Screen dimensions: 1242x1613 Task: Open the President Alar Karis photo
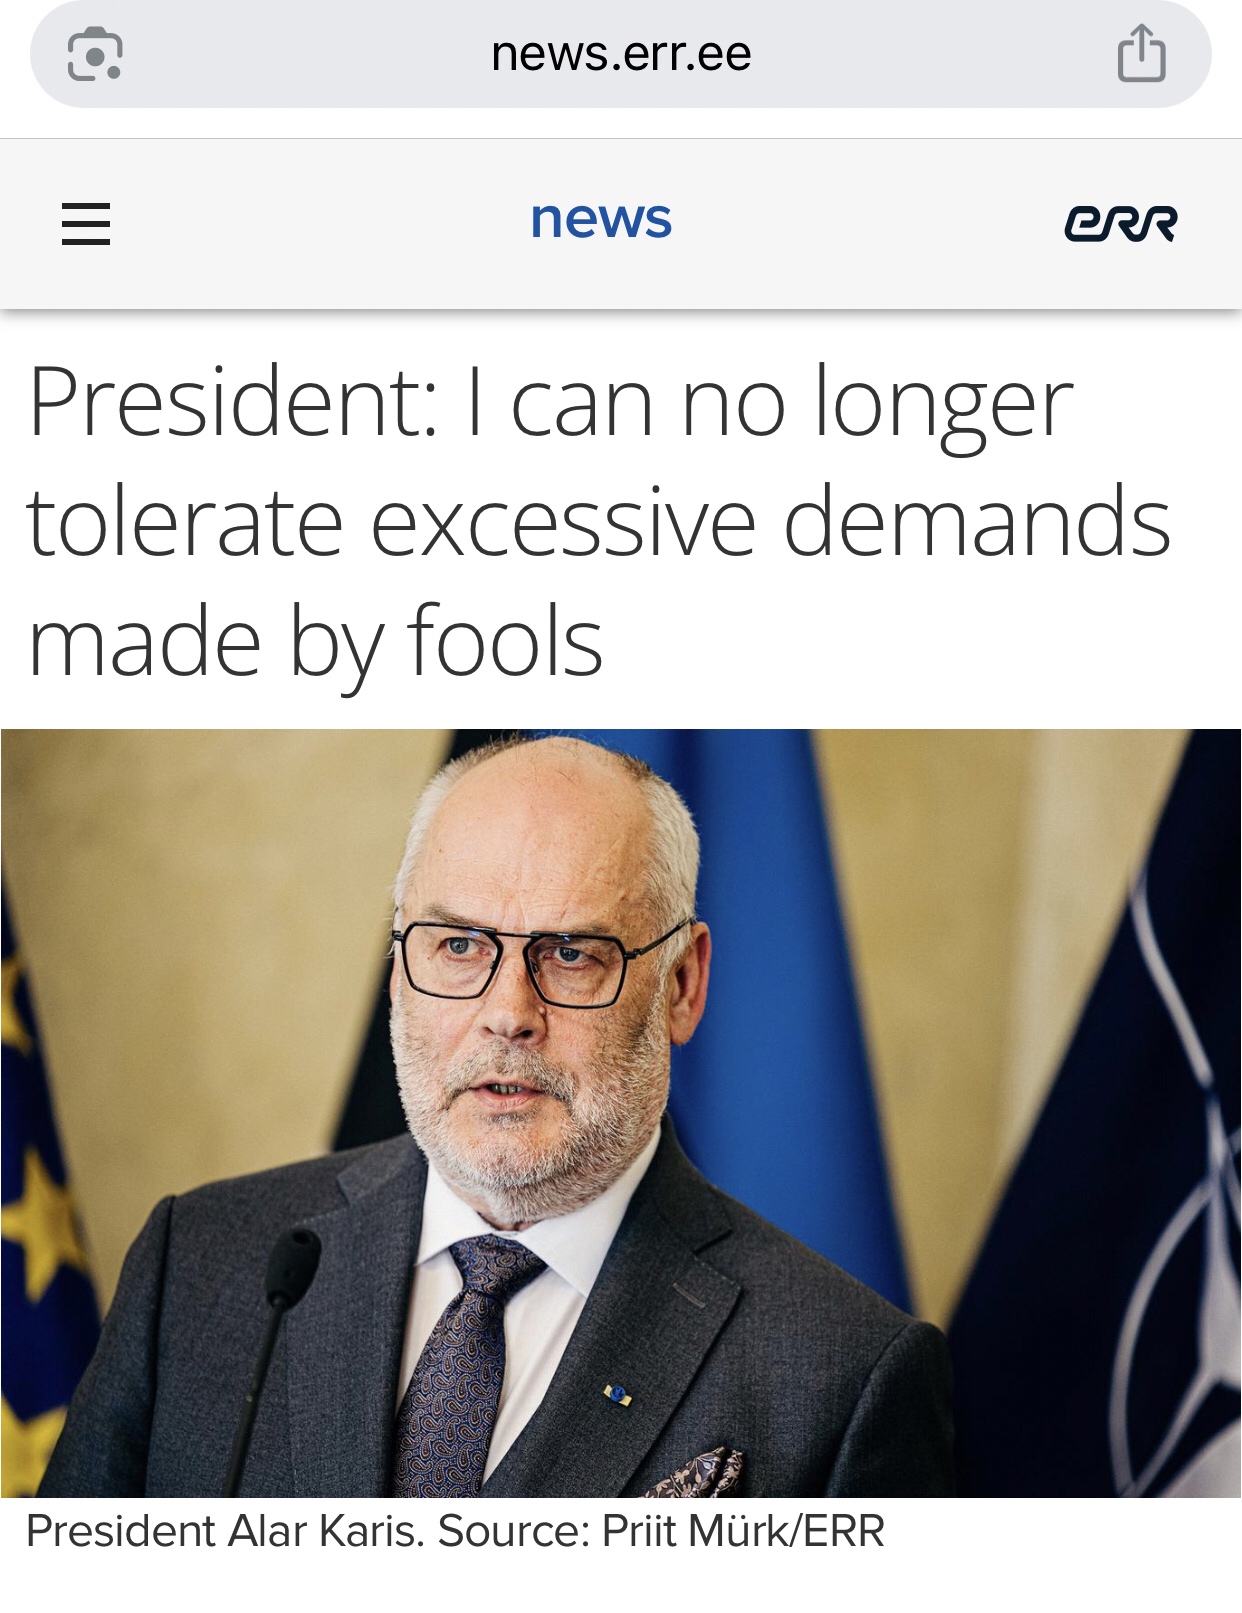point(621,1113)
